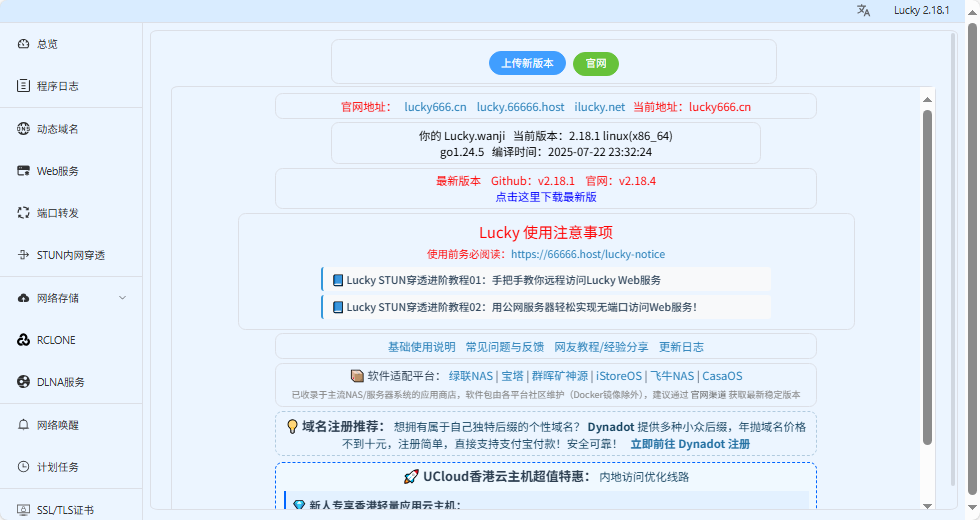This screenshot has height=520, width=980.
Task: Click the book icon of STUN tutorial 02
Action: [338, 307]
